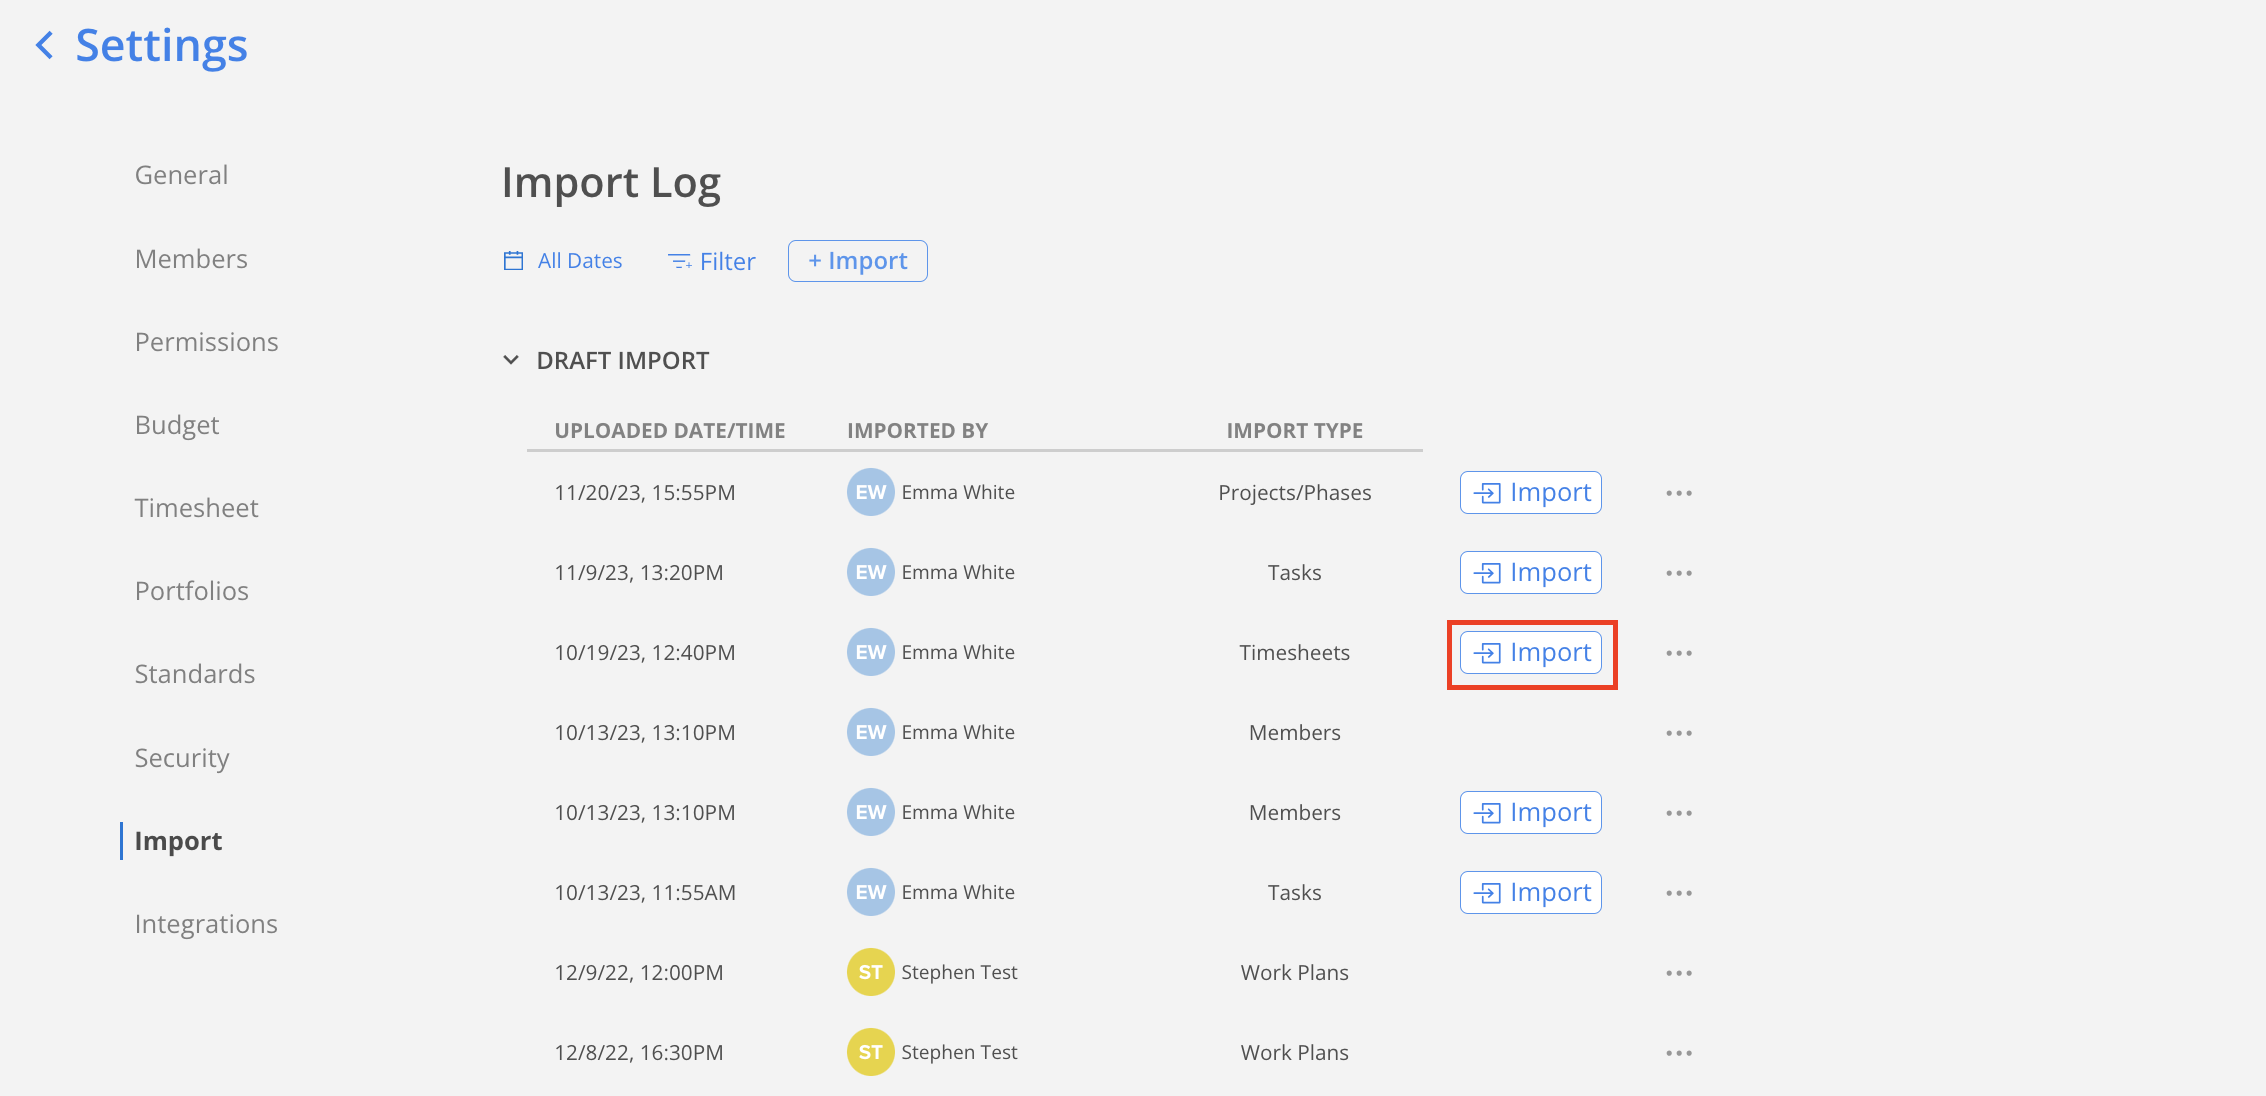The height and width of the screenshot is (1096, 2266).
Task: Click Emma White avatar in Projects/Phases row
Action: point(870,492)
